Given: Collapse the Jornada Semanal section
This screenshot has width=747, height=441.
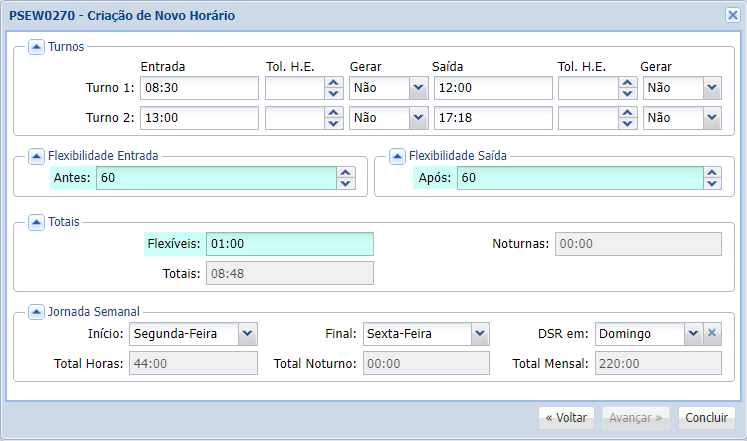Looking at the screenshot, I should 36,311.
